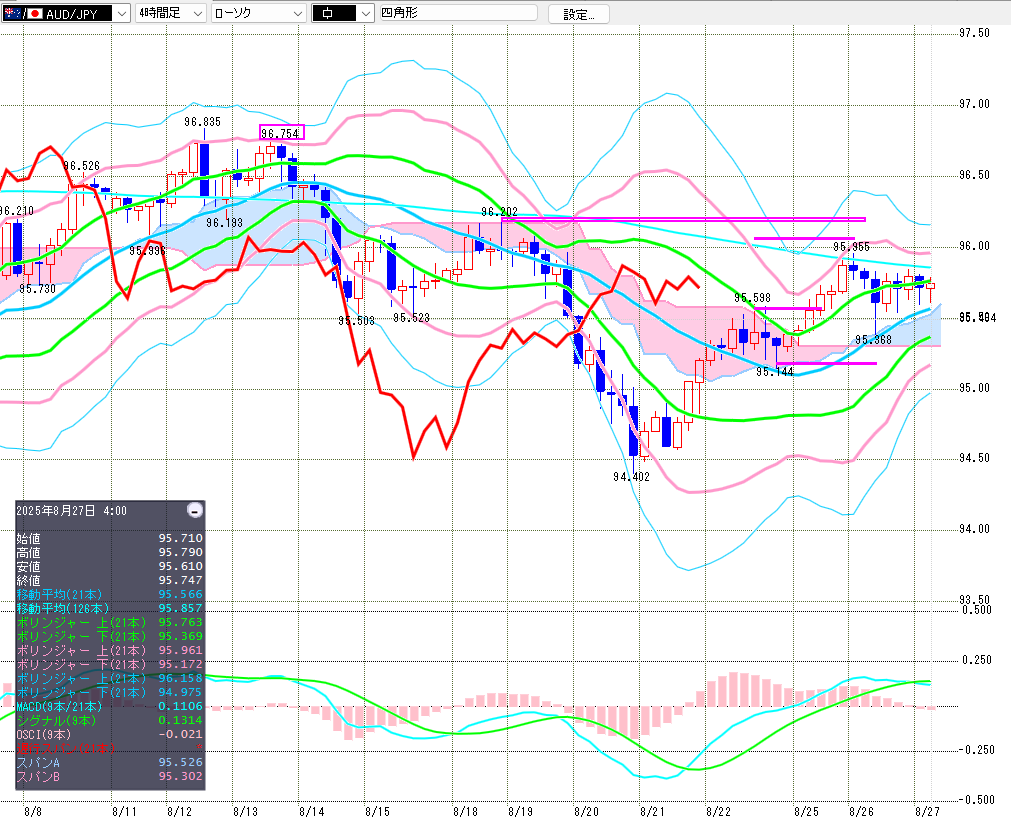Click the green ボリンジャー 上 row valued 95.763
Screen dimensions: 1011x819
pyautogui.click(x=110, y=622)
